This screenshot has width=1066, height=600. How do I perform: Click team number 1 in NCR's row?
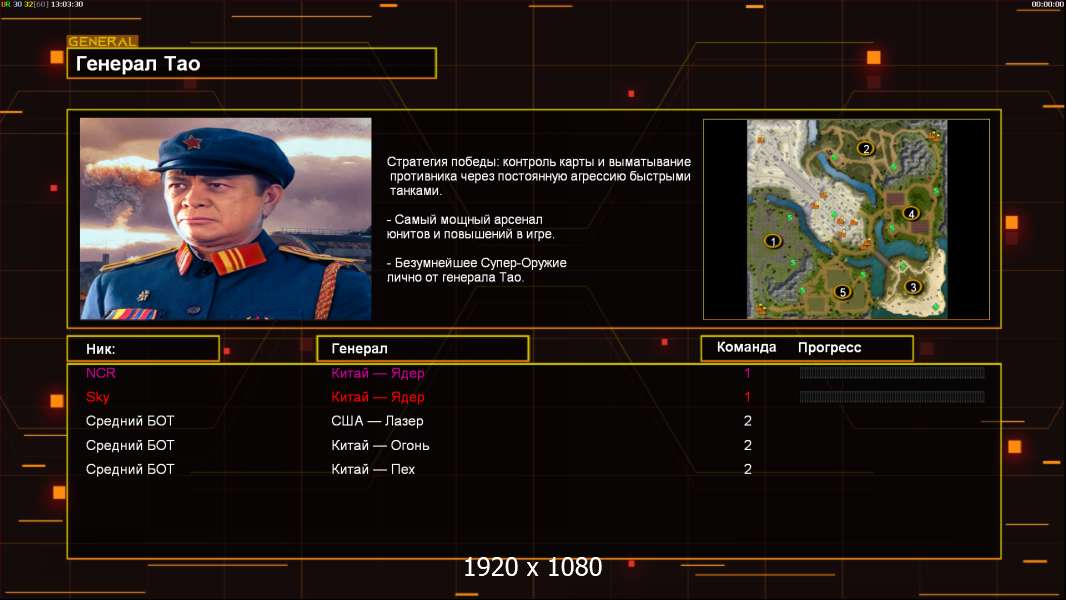point(747,373)
